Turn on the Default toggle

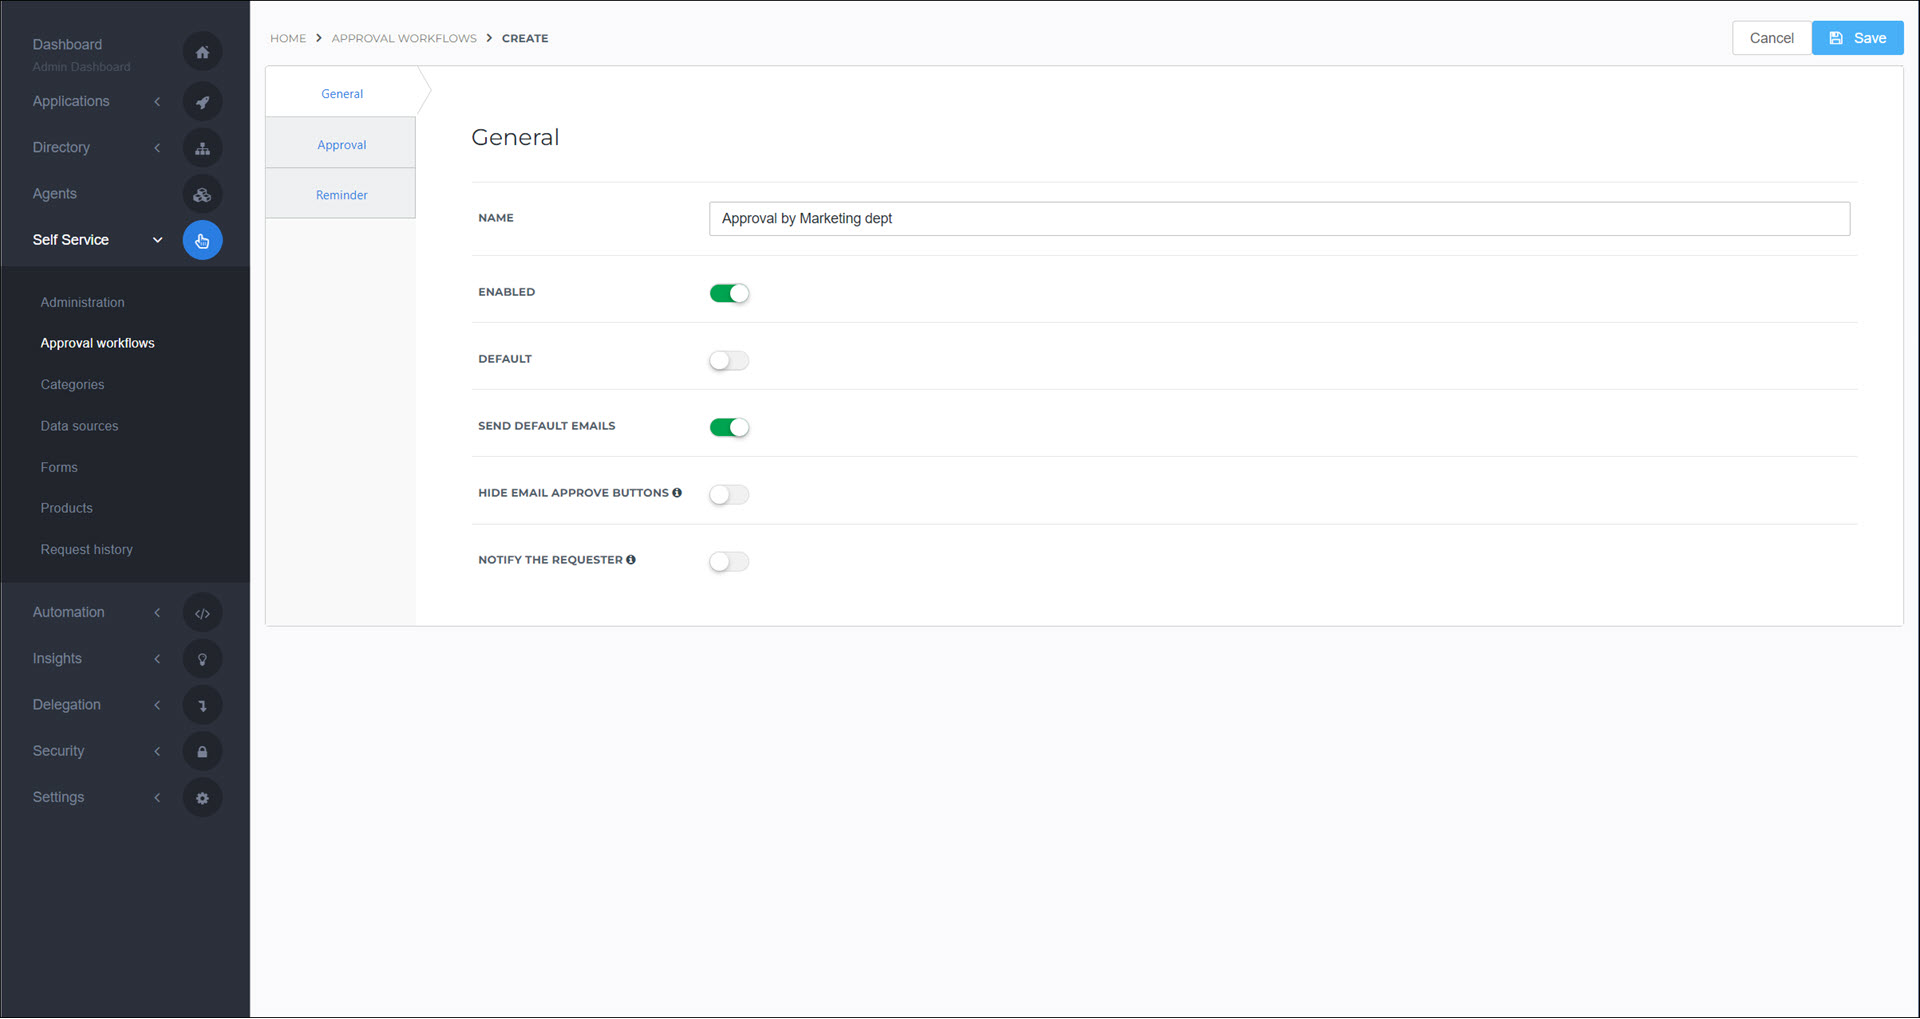pos(729,360)
